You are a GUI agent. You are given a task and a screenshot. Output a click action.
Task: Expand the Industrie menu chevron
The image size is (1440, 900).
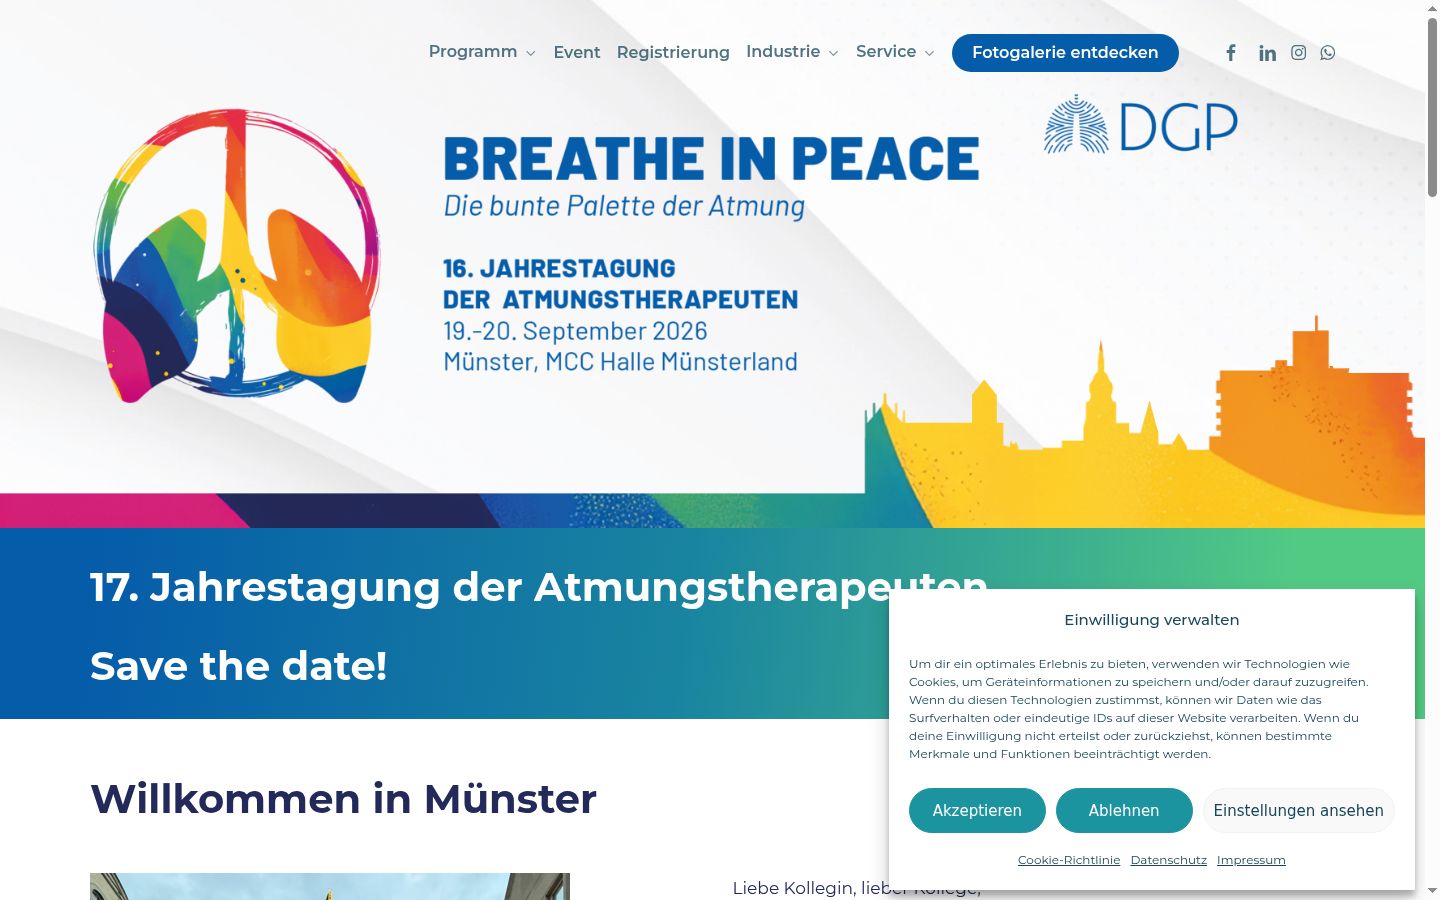(x=833, y=54)
